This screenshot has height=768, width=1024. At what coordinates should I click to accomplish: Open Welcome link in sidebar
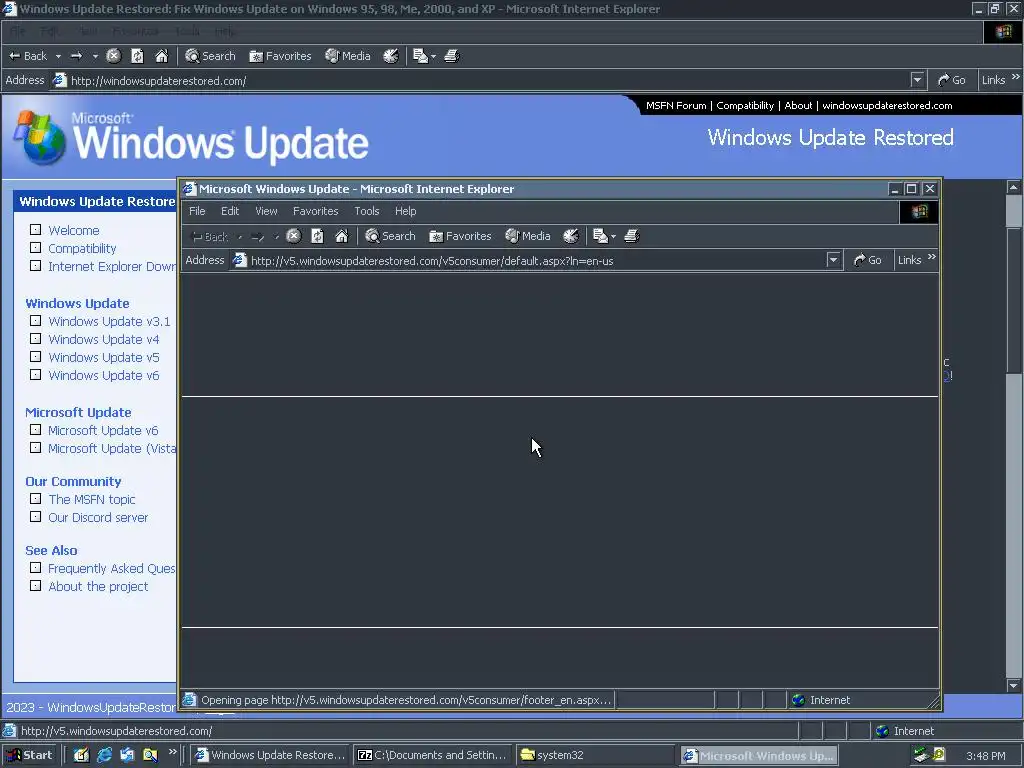(74, 231)
